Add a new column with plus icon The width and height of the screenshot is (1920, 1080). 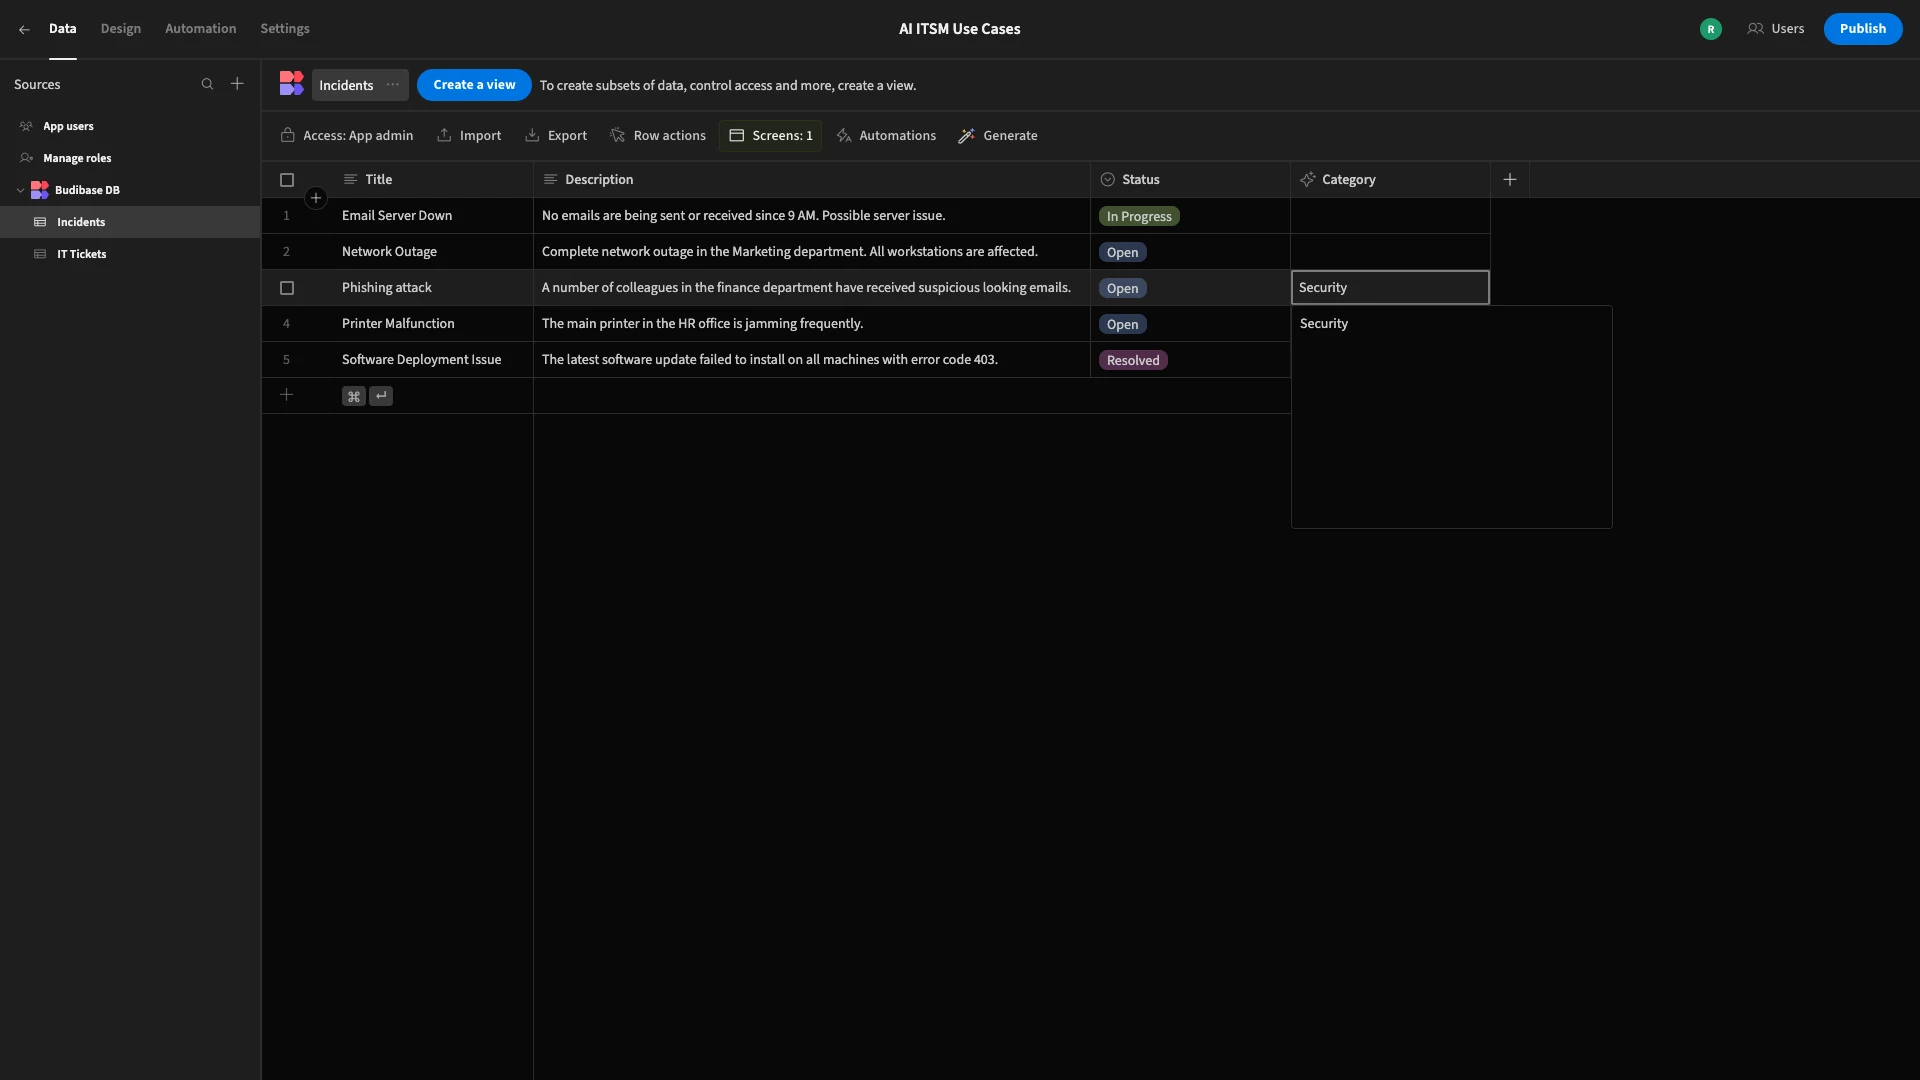(x=1510, y=180)
